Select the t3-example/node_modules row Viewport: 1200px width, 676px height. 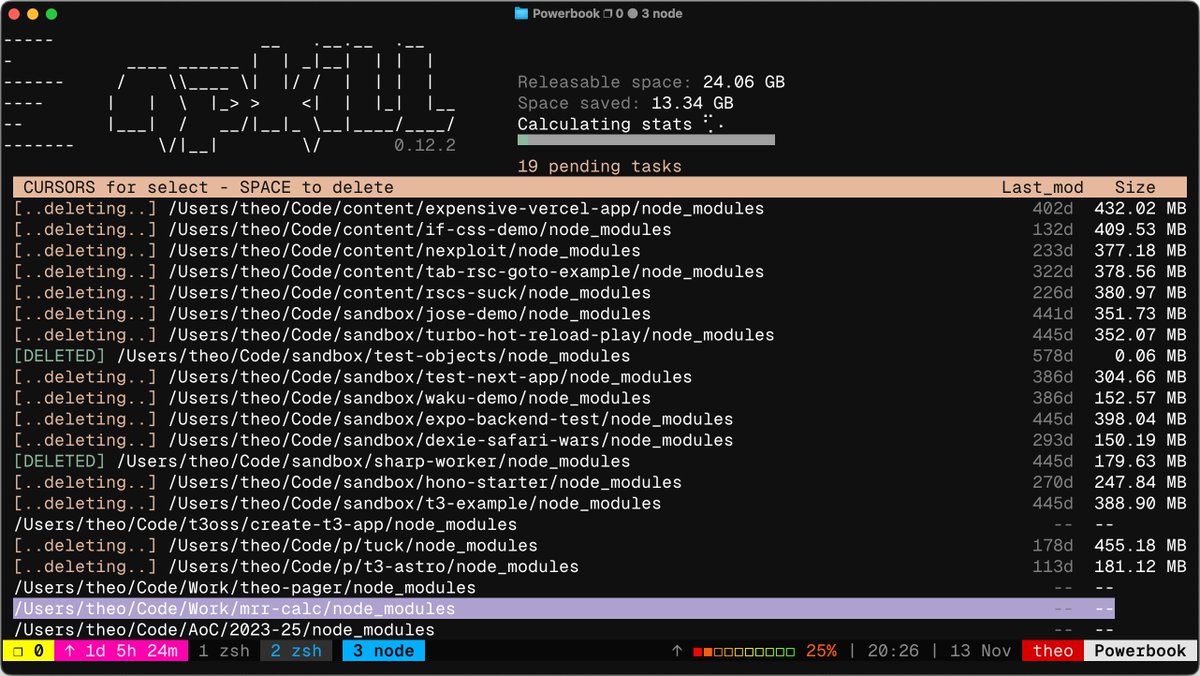(x=600, y=503)
